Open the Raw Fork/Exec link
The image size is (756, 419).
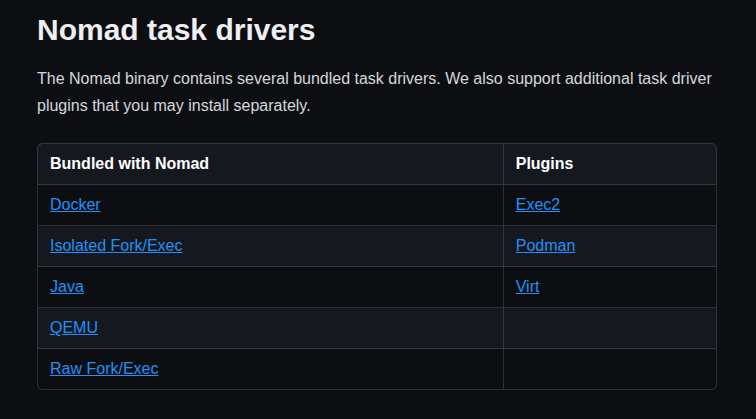pyautogui.click(x=104, y=368)
